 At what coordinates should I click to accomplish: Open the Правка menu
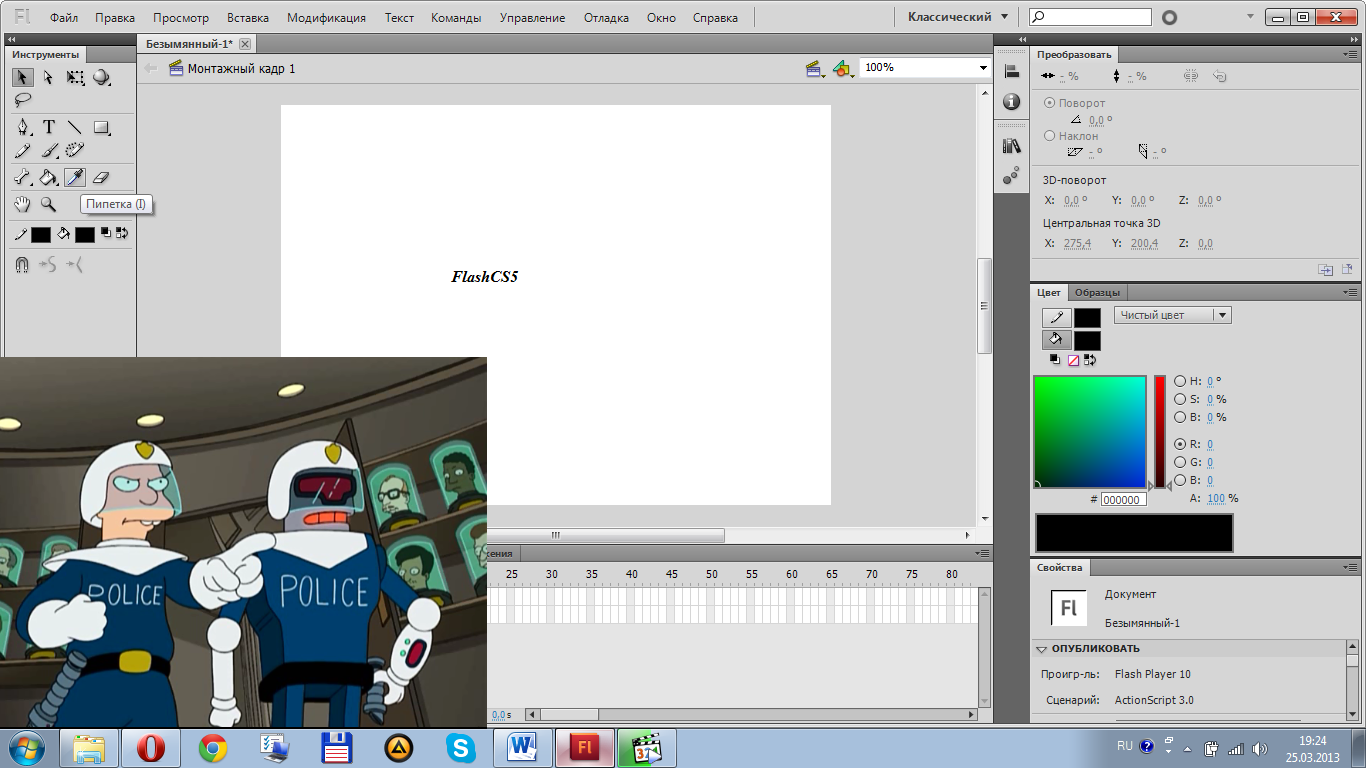click(x=115, y=18)
